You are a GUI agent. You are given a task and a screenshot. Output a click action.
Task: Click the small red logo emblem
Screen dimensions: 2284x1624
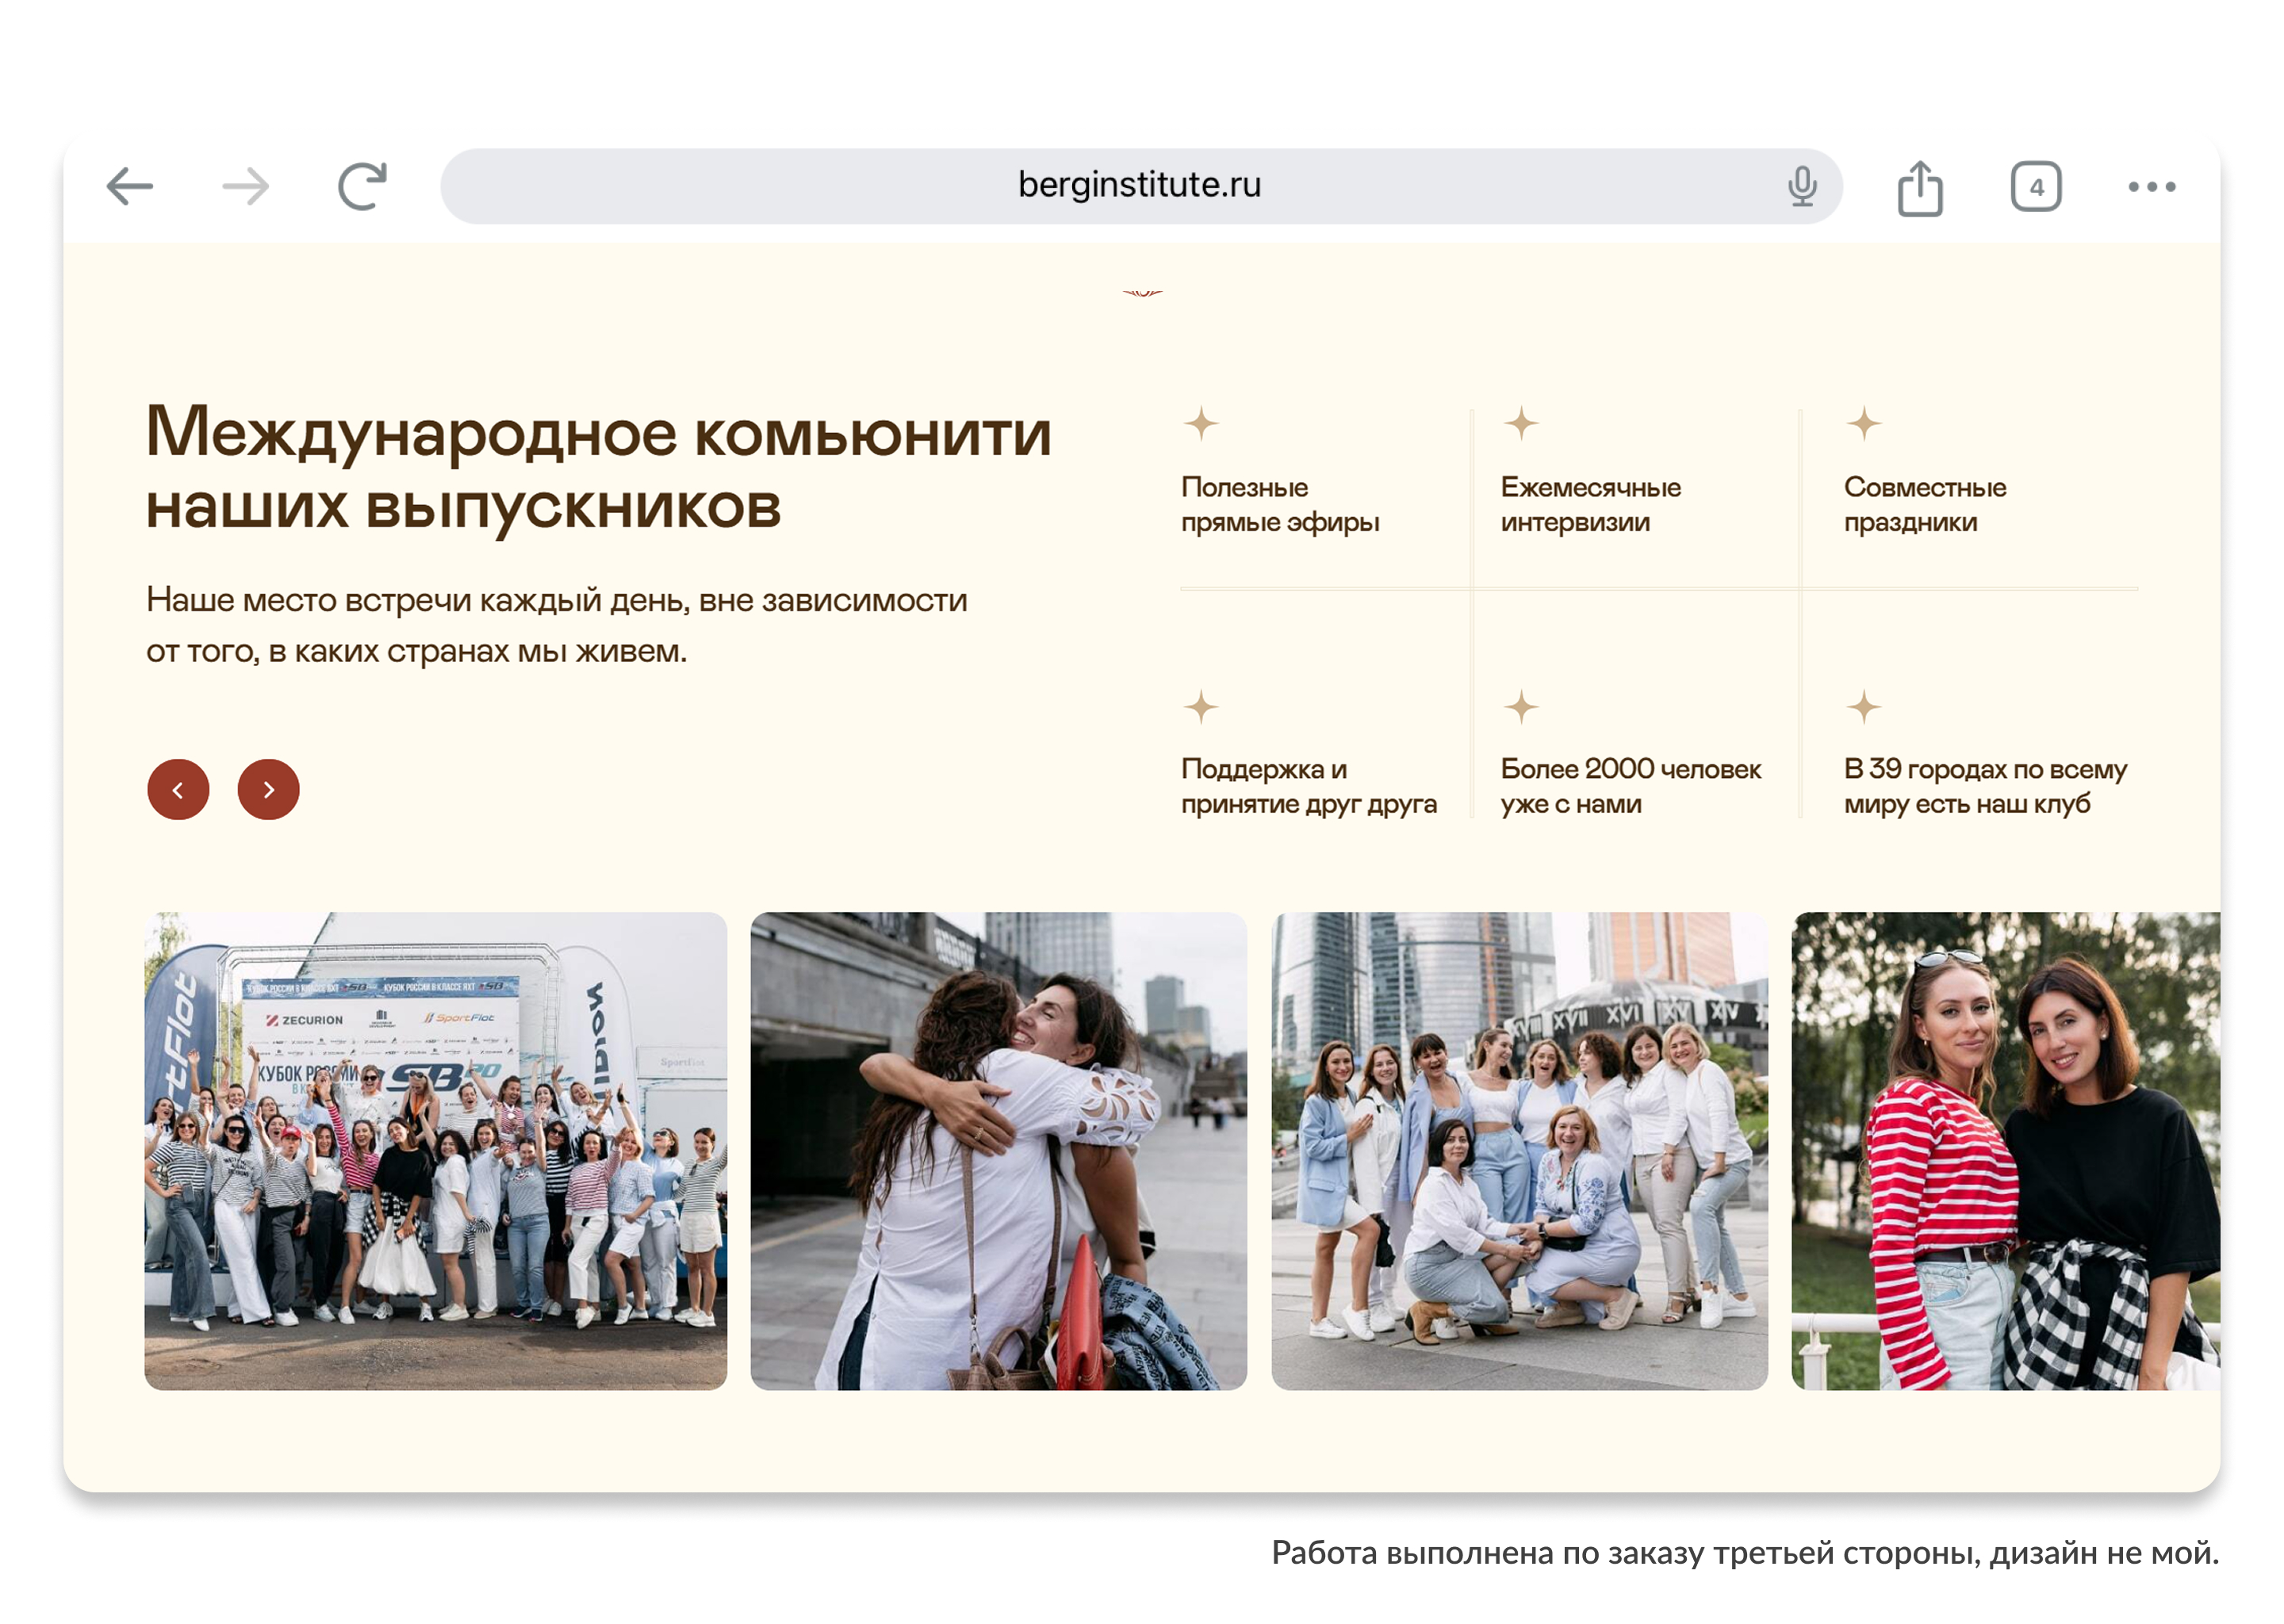[1142, 293]
